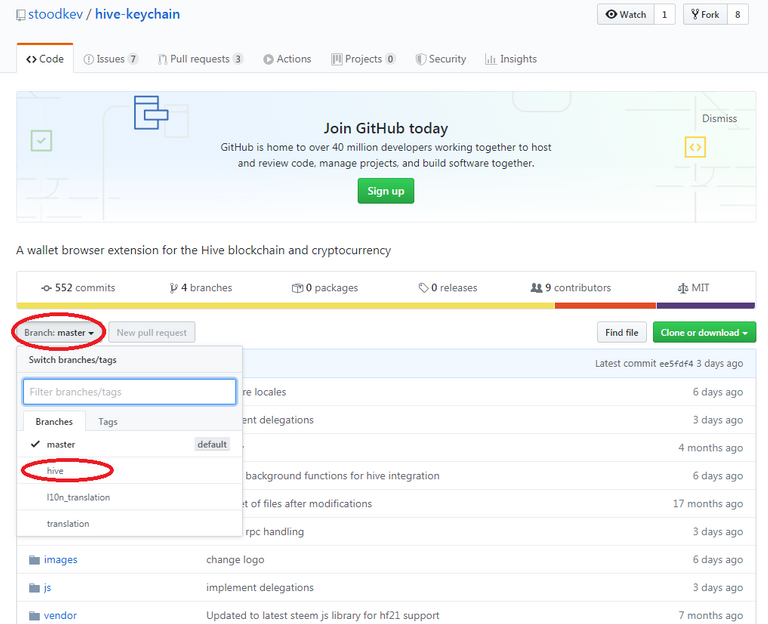
Task: Click the commits history icon
Action: click(47, 288)
